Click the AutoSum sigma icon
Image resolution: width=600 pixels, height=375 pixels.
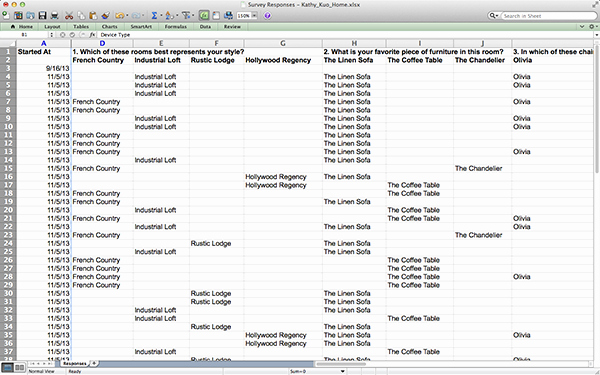154,16
